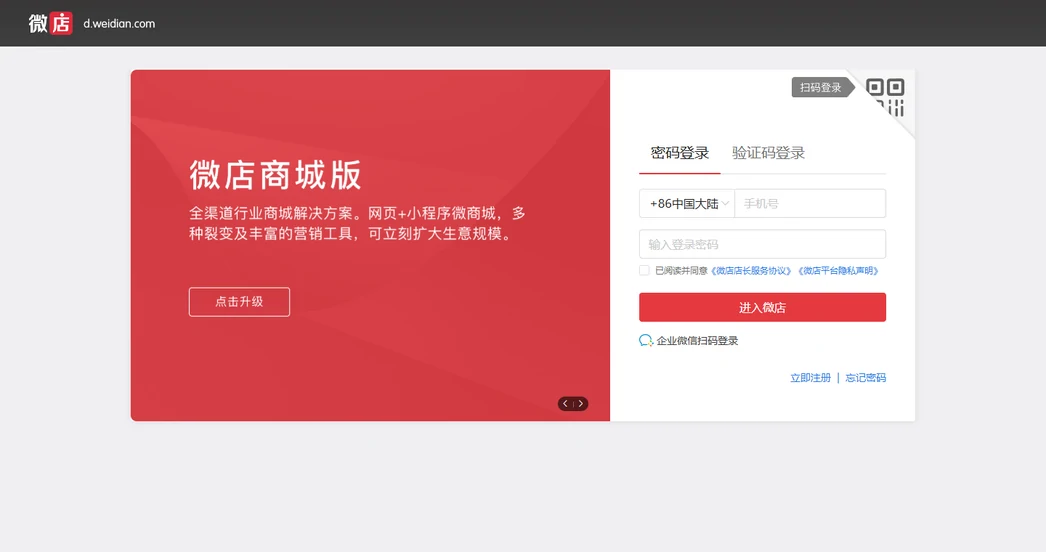Switch to 验证码登录 tab

tap(768, 153)
